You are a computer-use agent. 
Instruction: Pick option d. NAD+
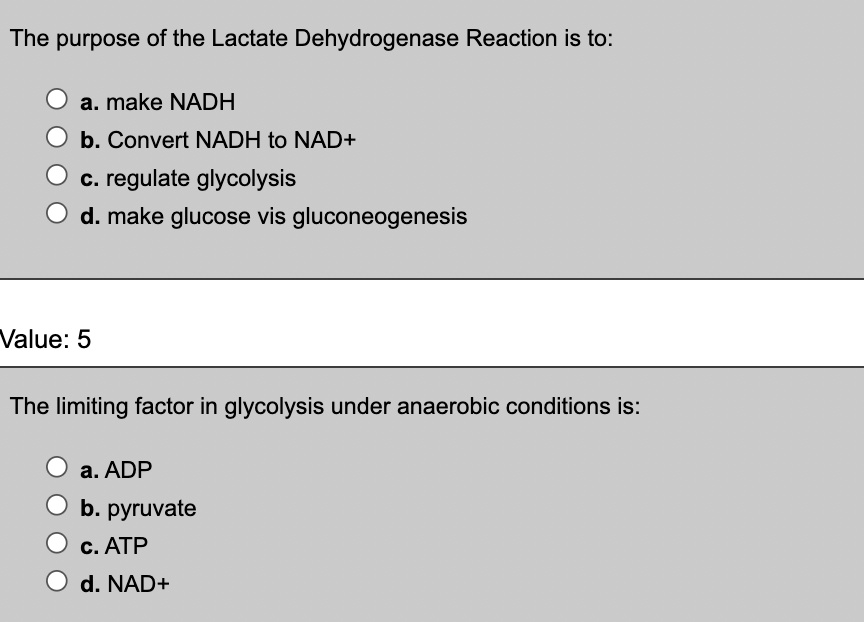(x=57, y=576)
